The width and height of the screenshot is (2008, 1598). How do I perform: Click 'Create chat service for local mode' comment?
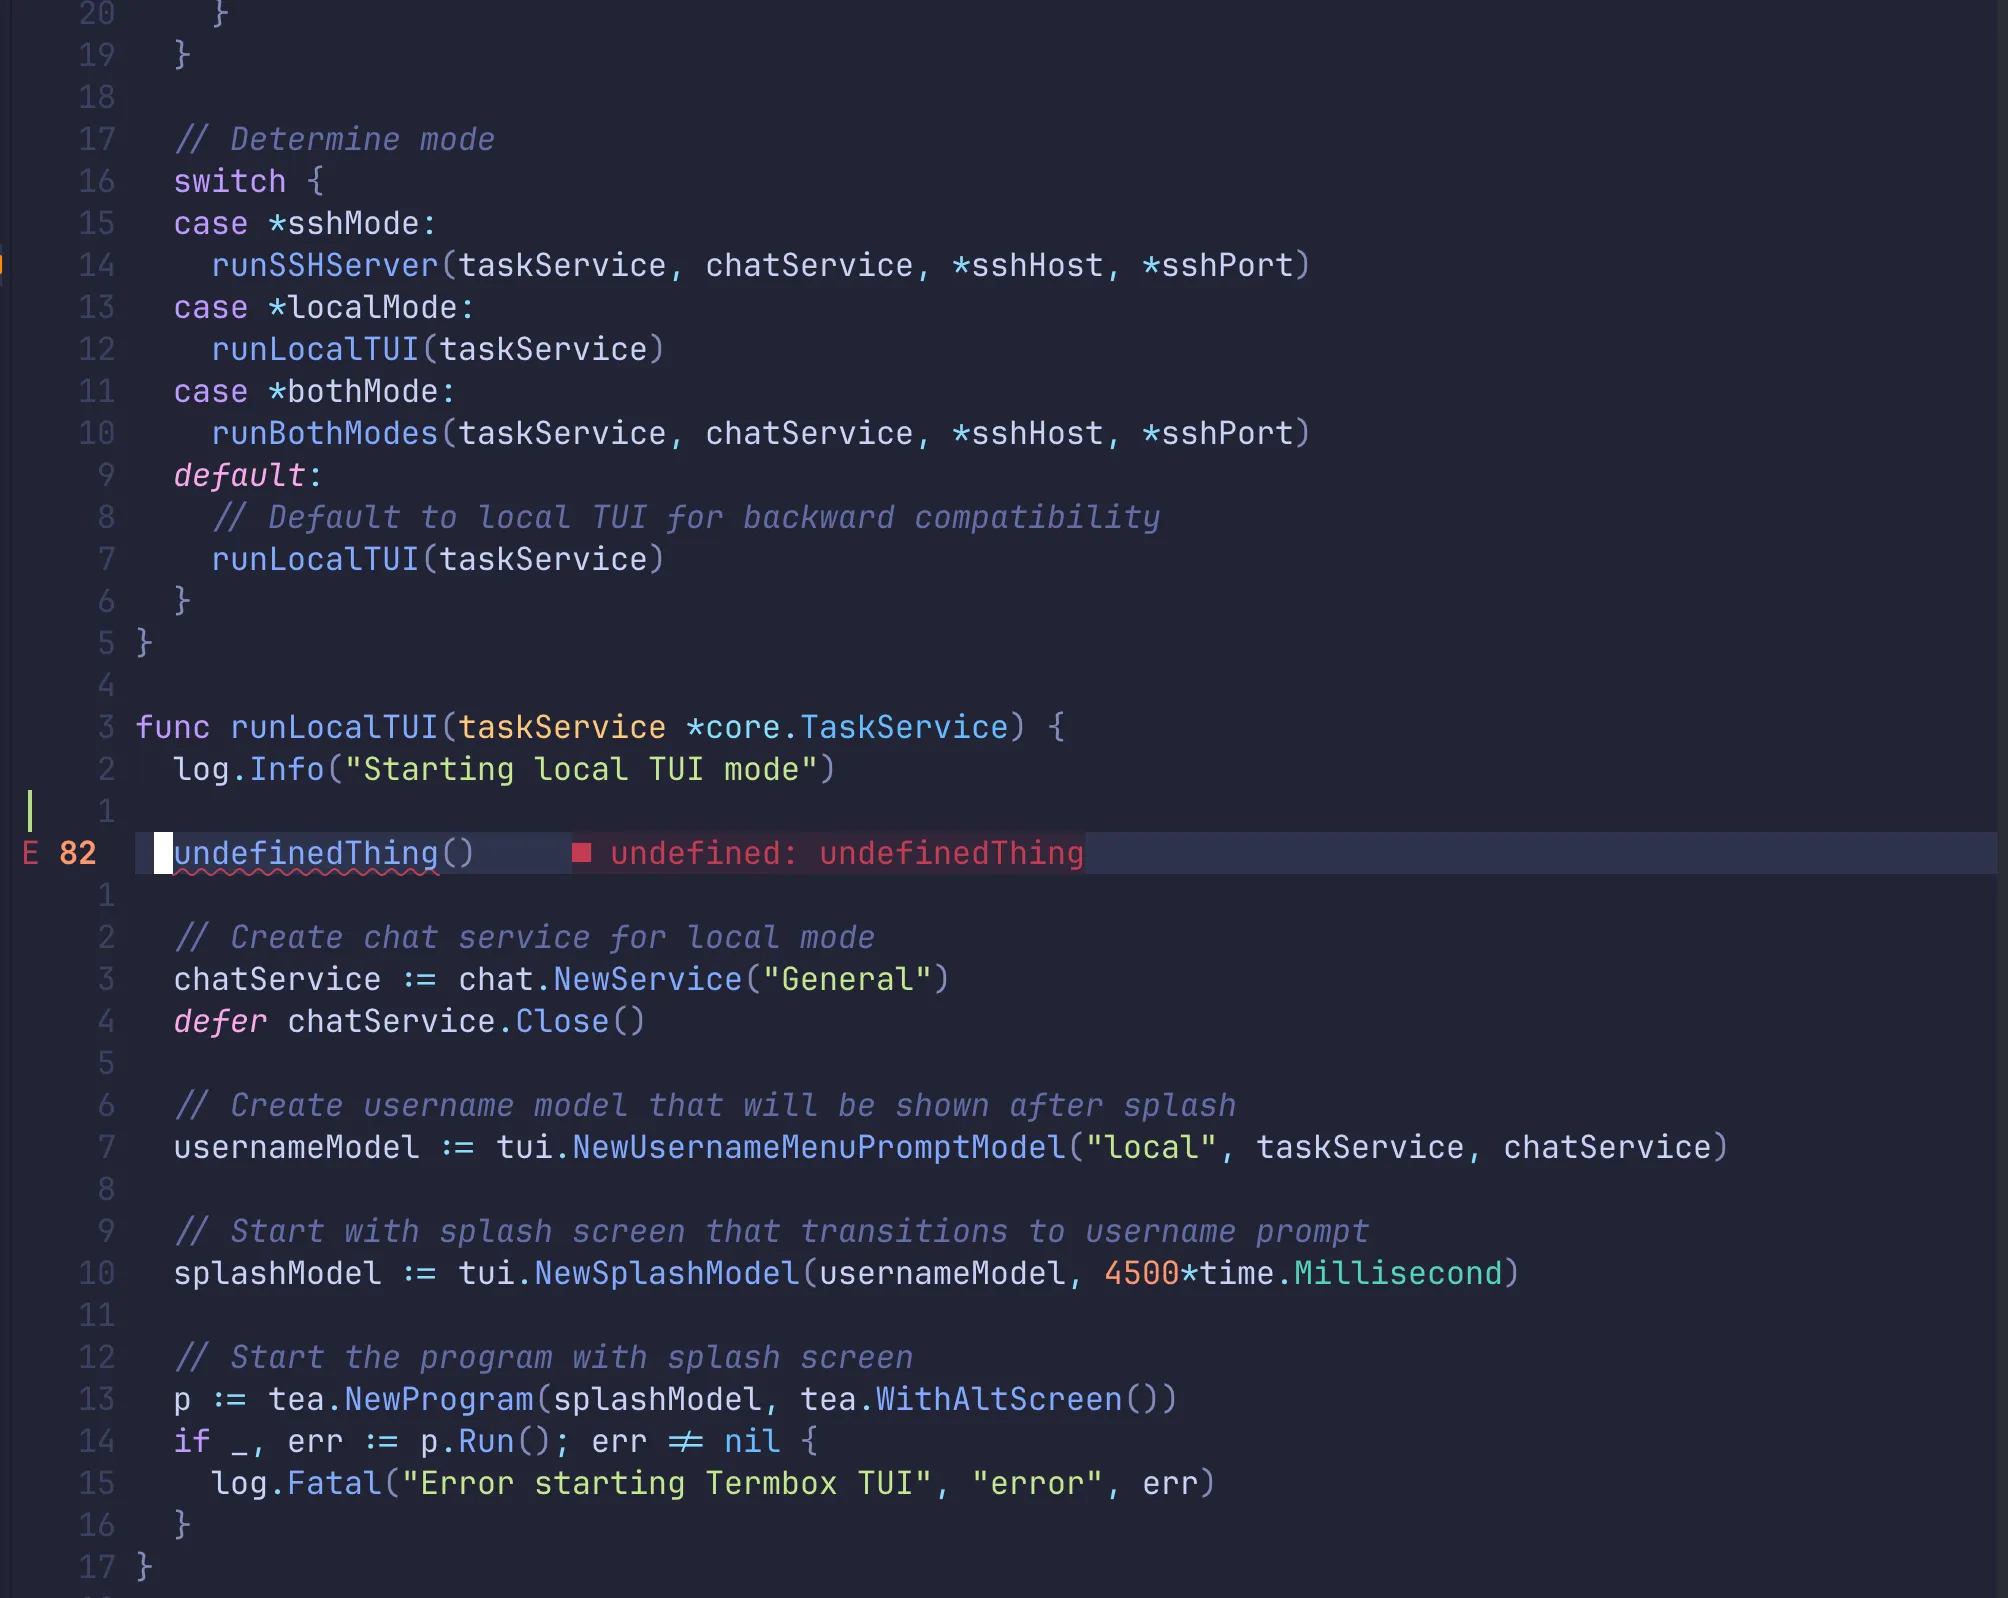[x=524, y=937]
